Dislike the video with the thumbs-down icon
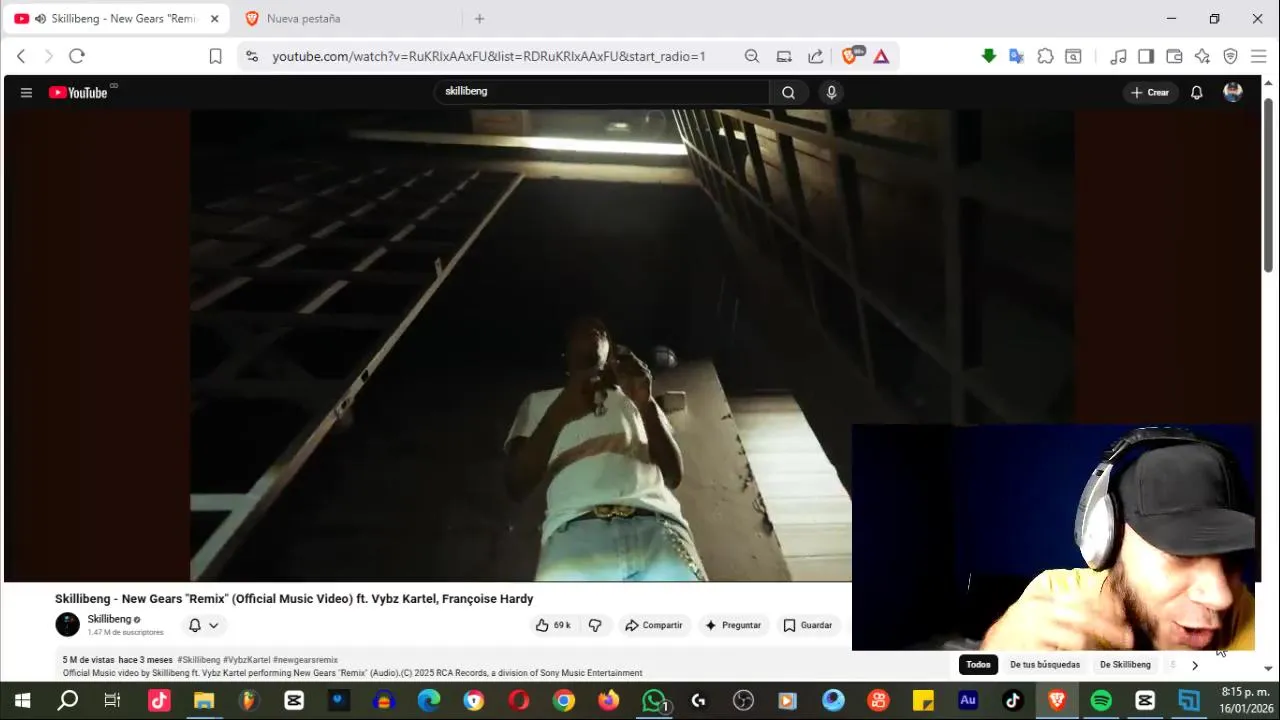 595,625
